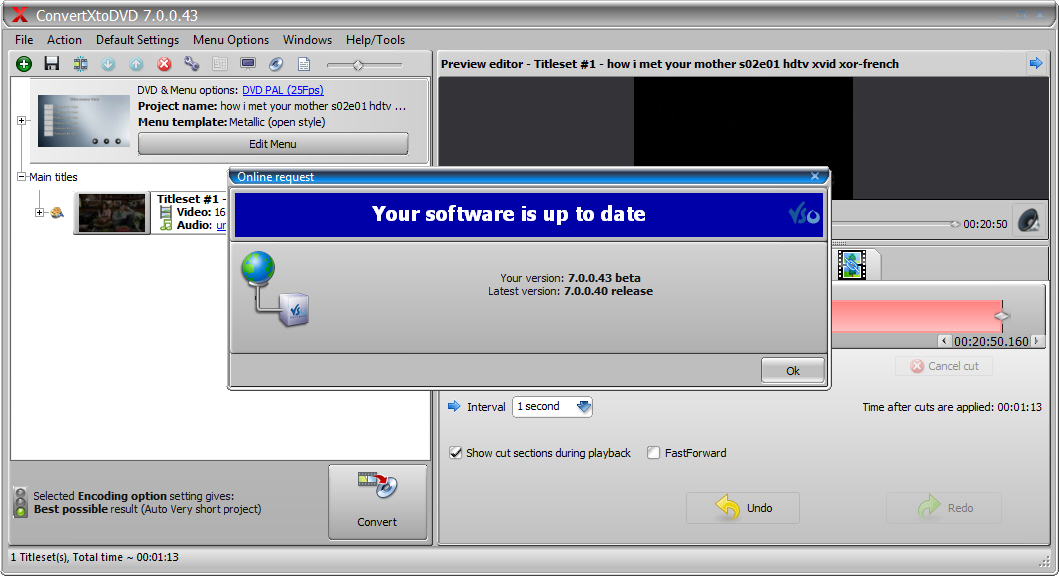This screenshot has width=1059, height=576.
Task: Click the Main titles tree label
Action: point(53,177)
